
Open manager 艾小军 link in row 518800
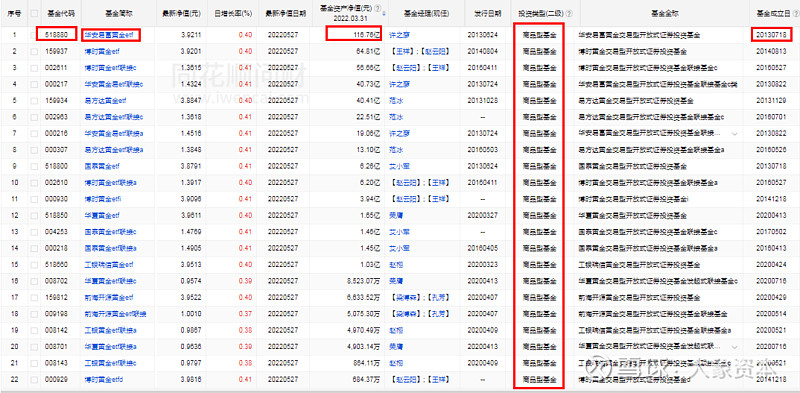[x=399, y=166]
